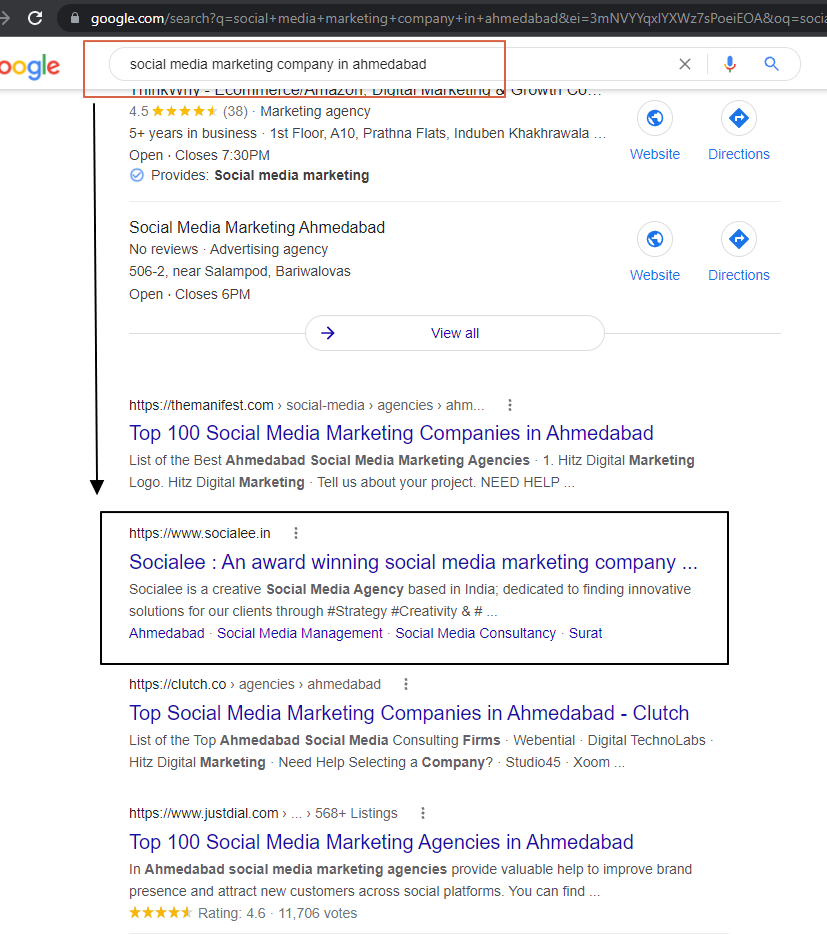The image size is (827, 937).
Task: Get Directions for Social Media Marketing Ahmedabad
Action: [x=739, y=240]
